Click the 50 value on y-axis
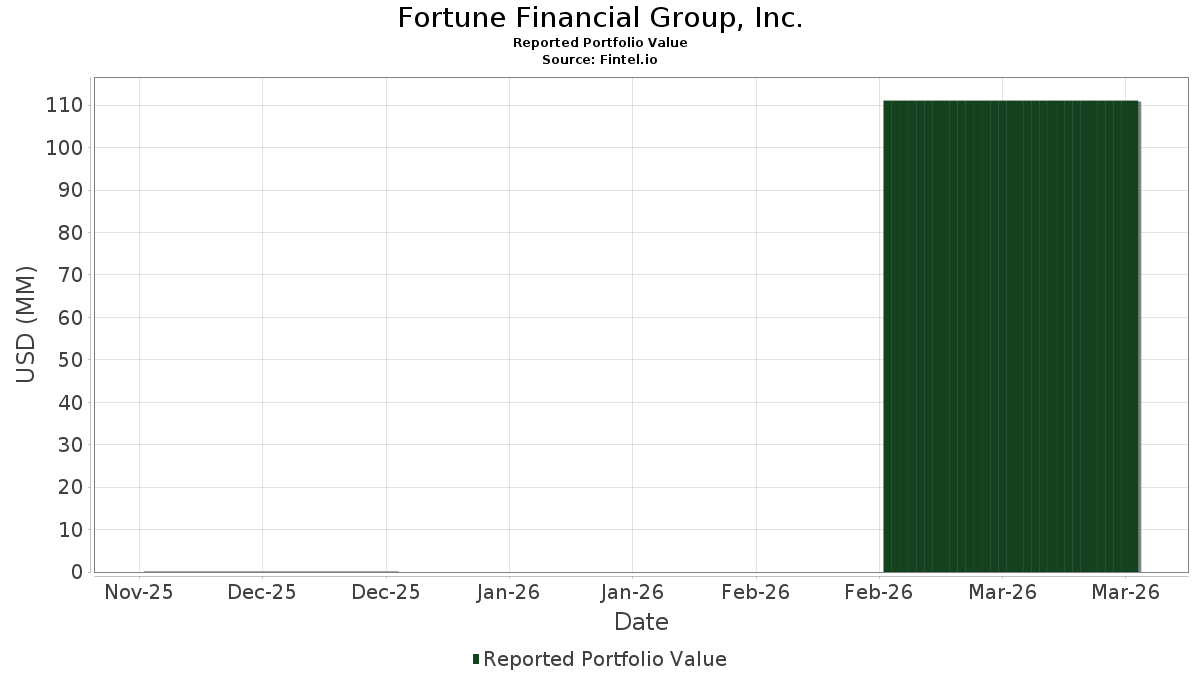Screen dimensions: 1200x675 pos(71,360)
